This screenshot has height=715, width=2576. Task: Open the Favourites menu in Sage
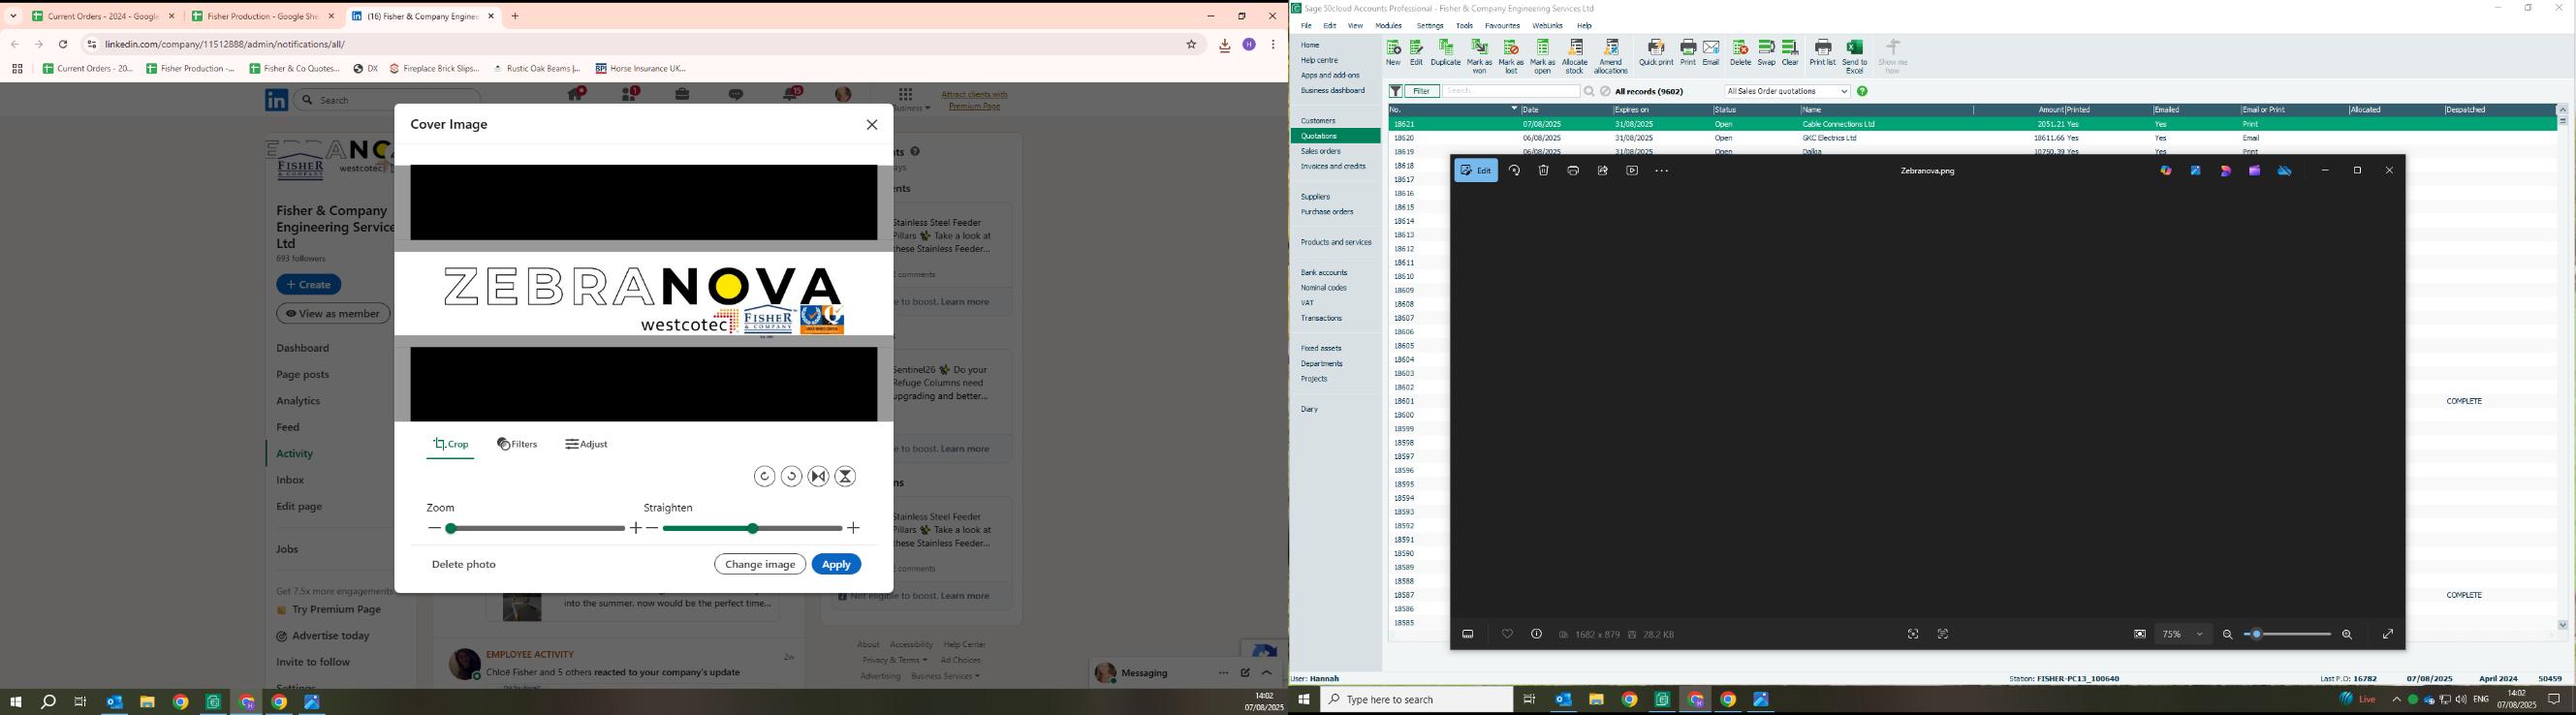tap(1502, 26)
